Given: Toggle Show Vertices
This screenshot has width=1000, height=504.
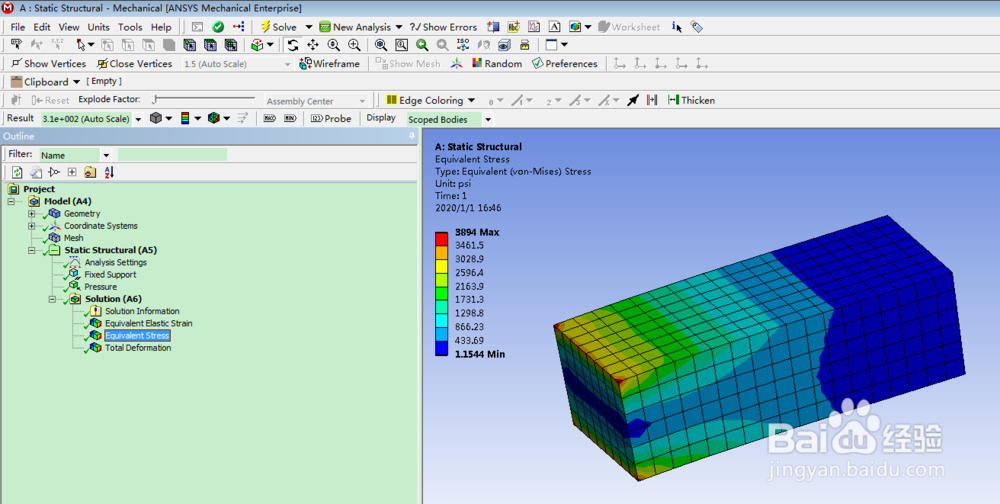Looking at the screenshot, I should point(49,64).
